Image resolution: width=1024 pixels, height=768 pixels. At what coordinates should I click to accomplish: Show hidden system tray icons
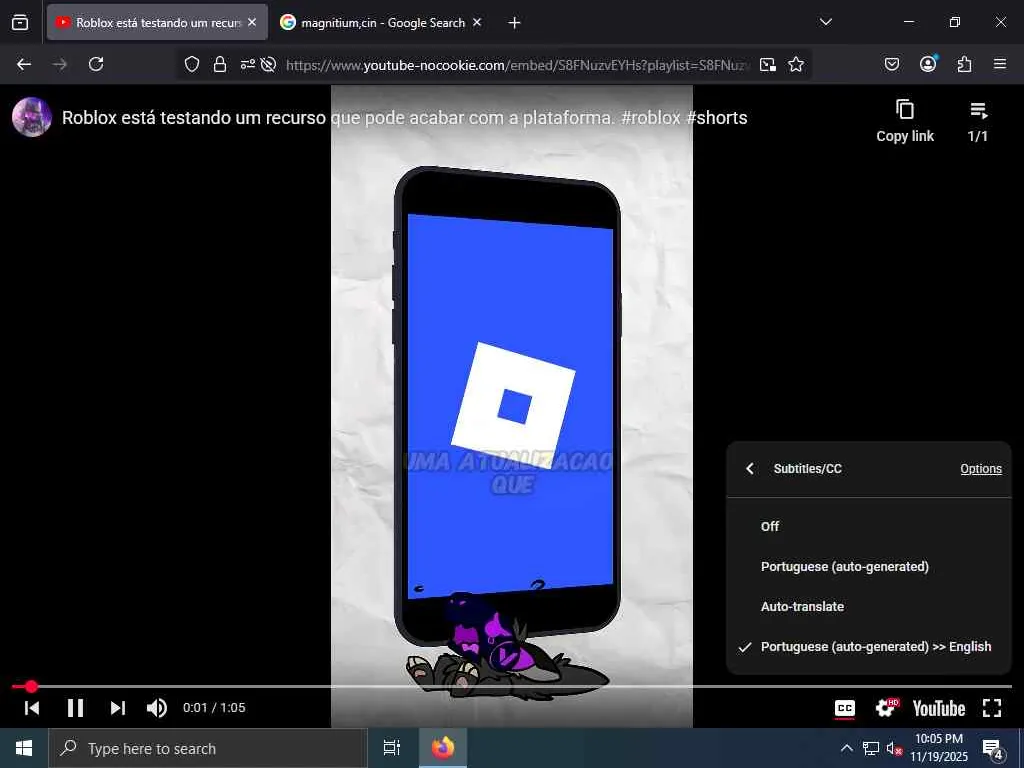click(x=846, y=748)
